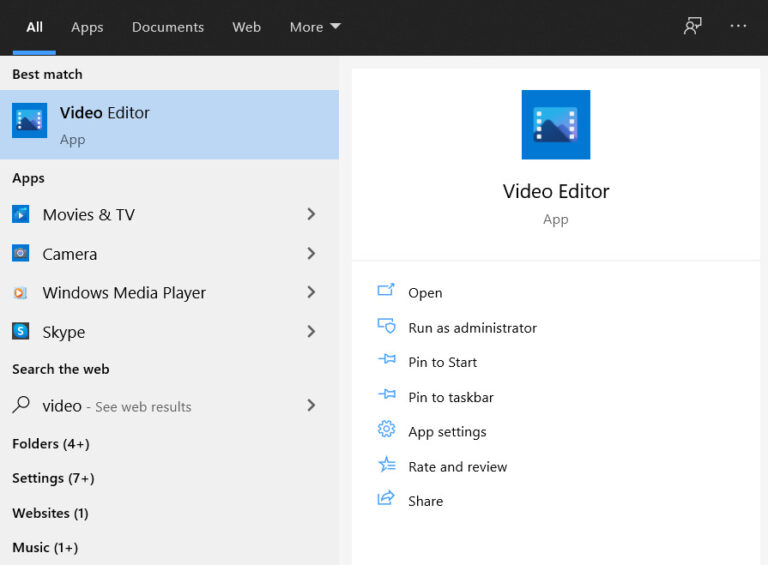Choose Run as administrator
Image resolution: width=768 pixels, height=565 pixels.
pyautogui.click(x=473, y=328)
